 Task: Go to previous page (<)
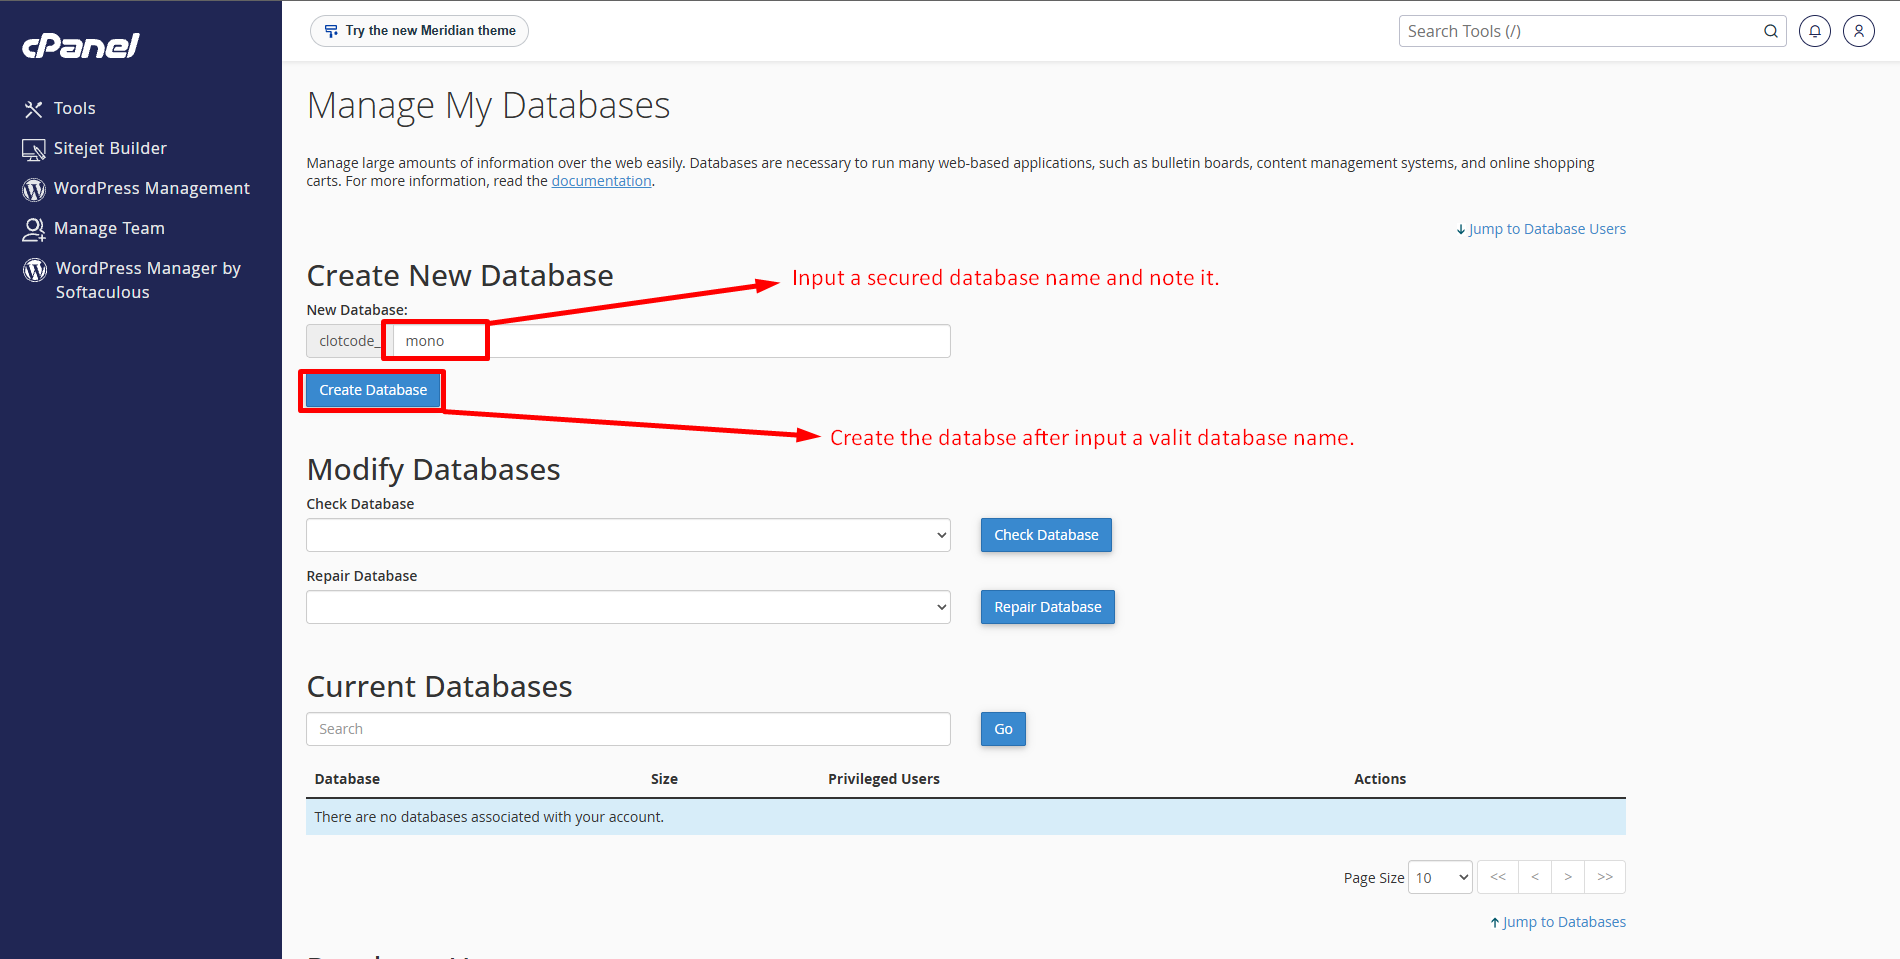point(1535,877)
